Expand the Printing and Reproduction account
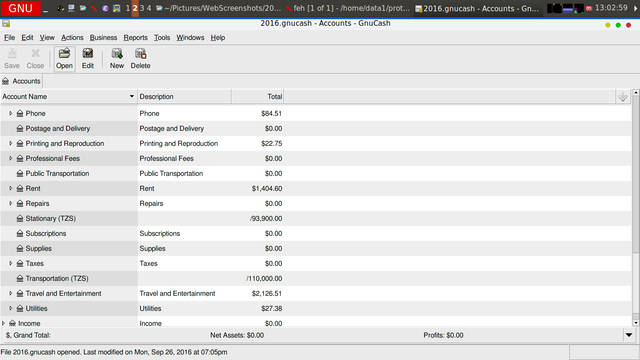 click(x=11, y=144)
